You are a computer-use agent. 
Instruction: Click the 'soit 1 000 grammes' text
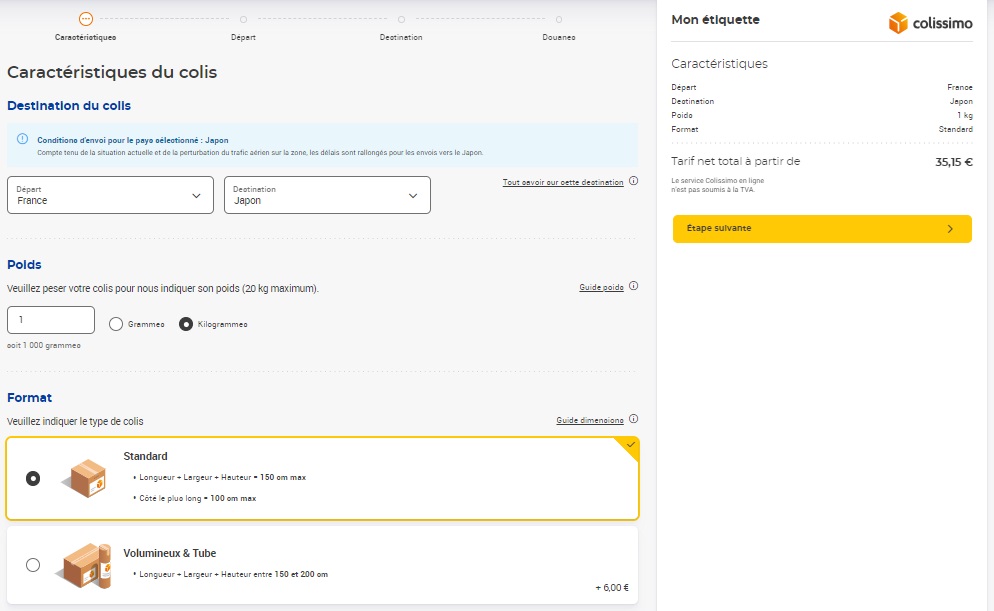(x=44, y=345)
